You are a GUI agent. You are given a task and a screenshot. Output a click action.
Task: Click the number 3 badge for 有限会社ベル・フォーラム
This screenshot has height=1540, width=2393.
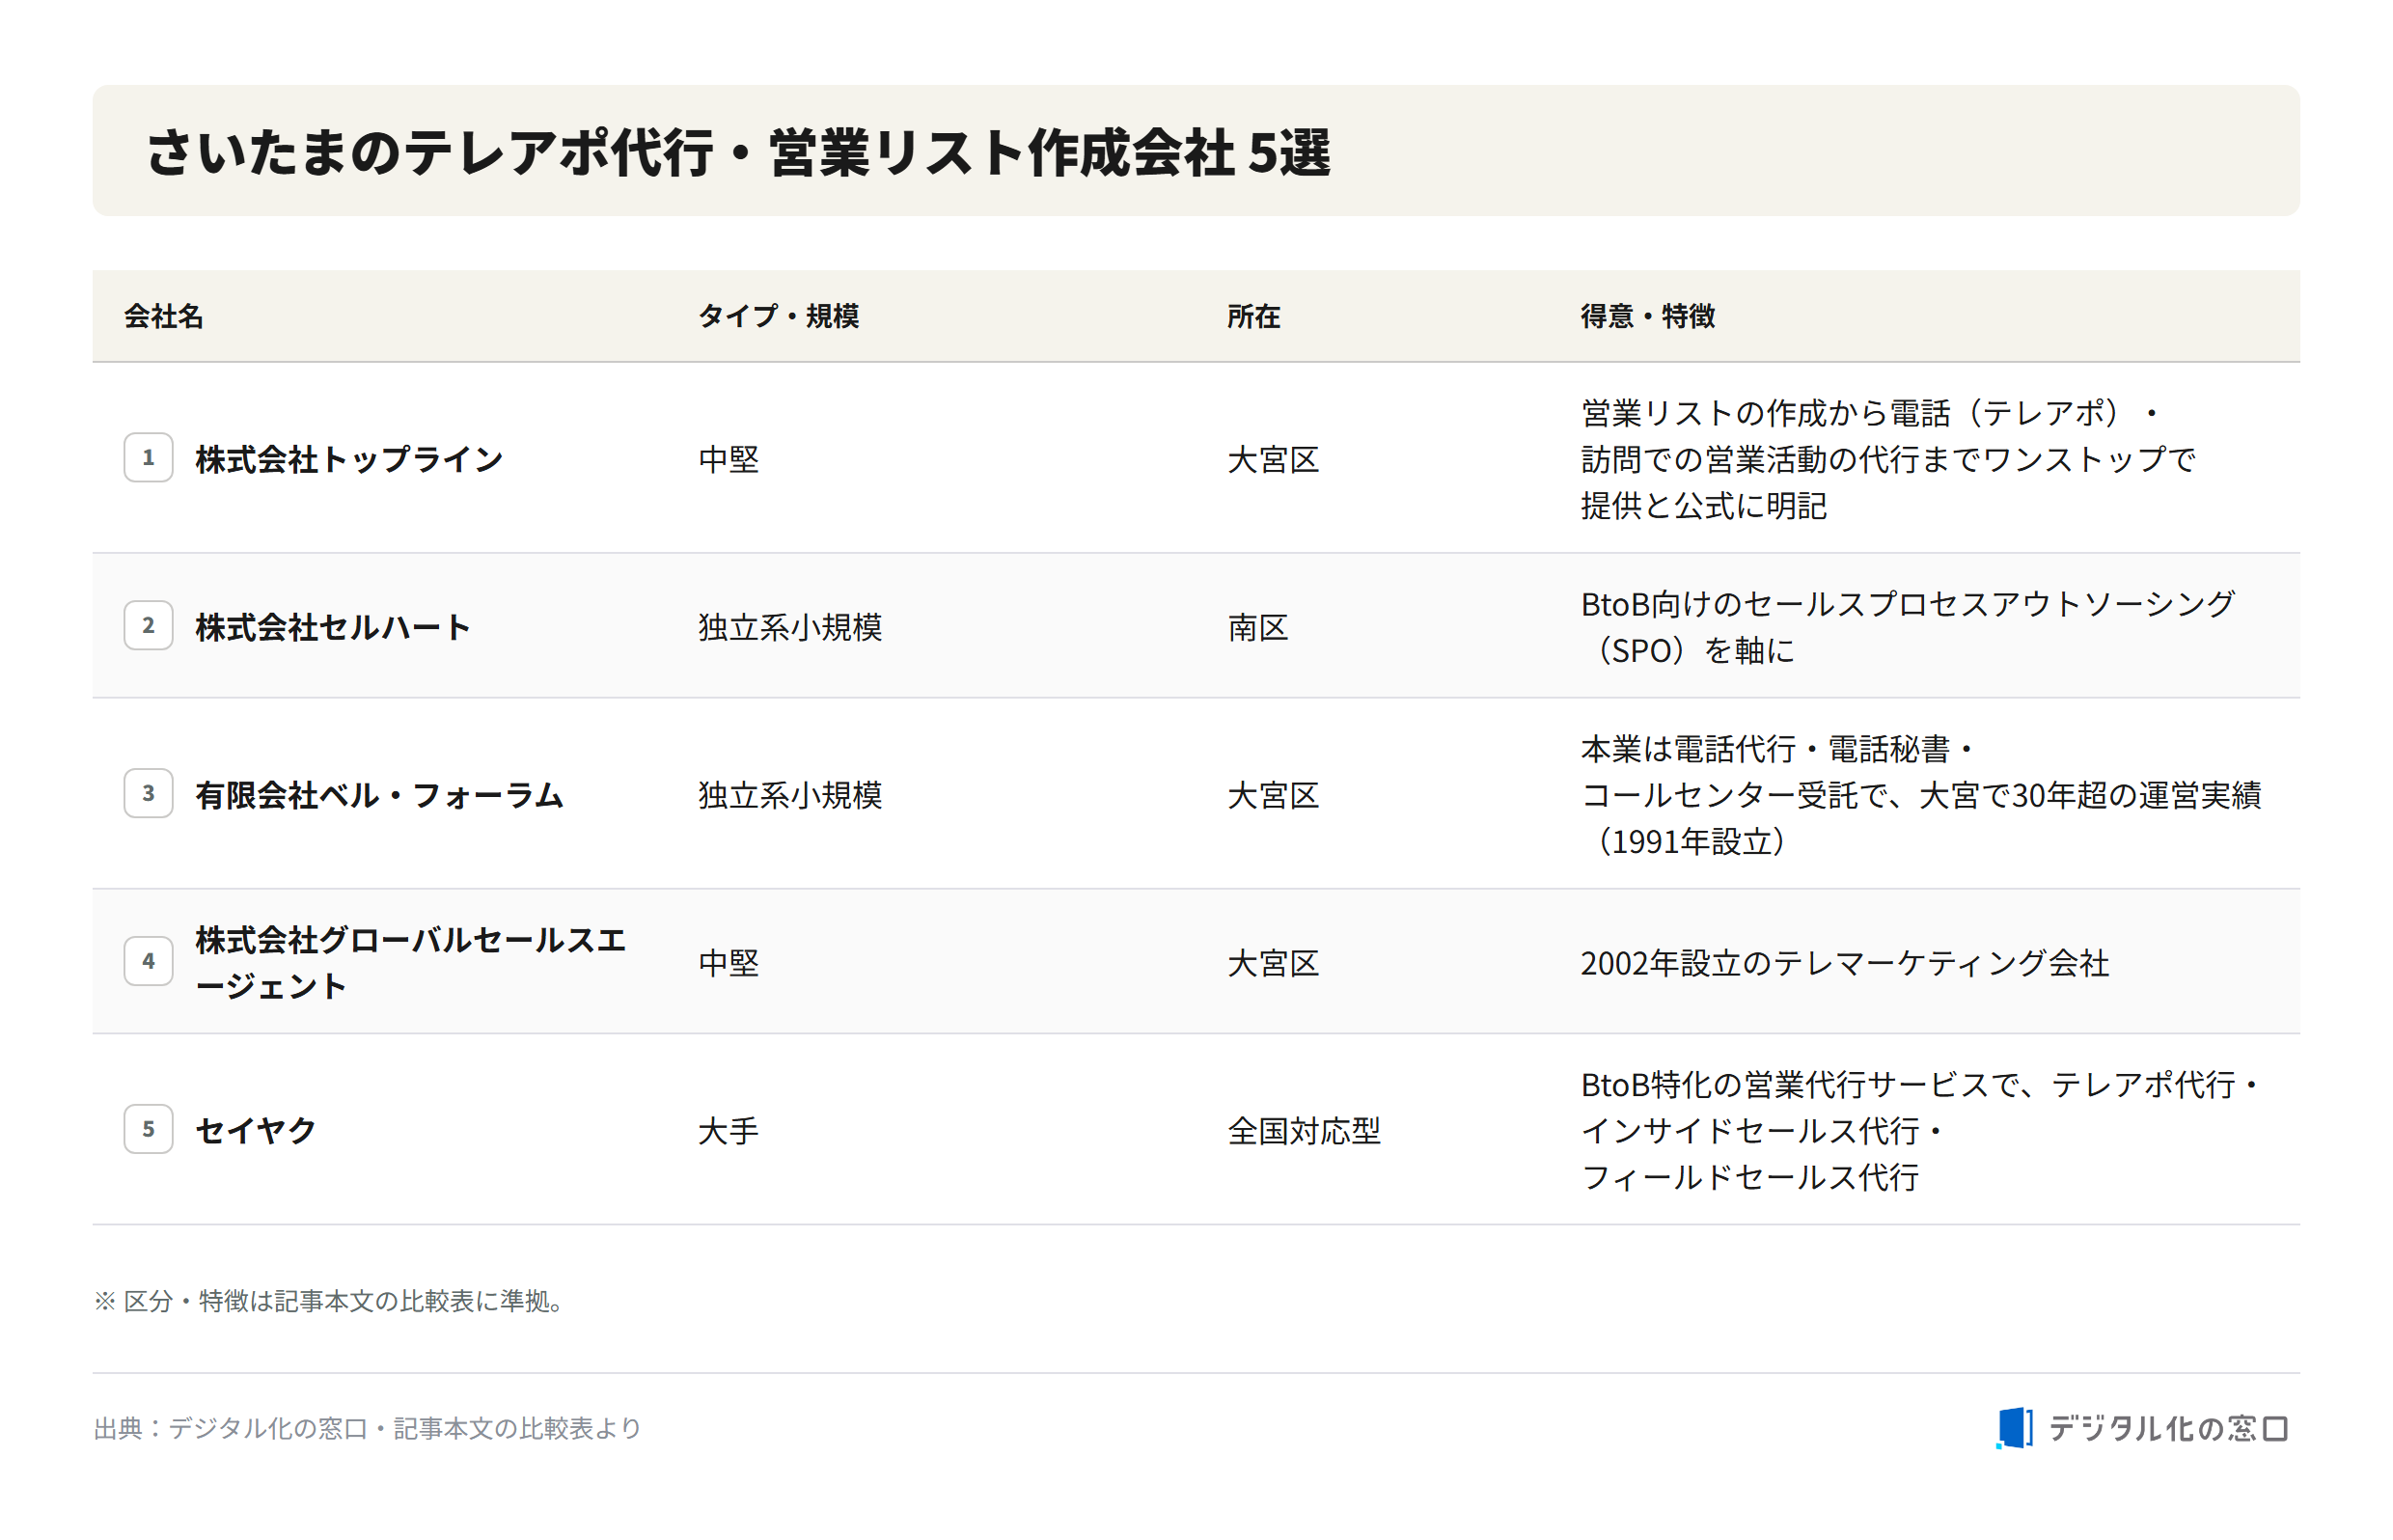pyautogui.click(x=148, y=793)
